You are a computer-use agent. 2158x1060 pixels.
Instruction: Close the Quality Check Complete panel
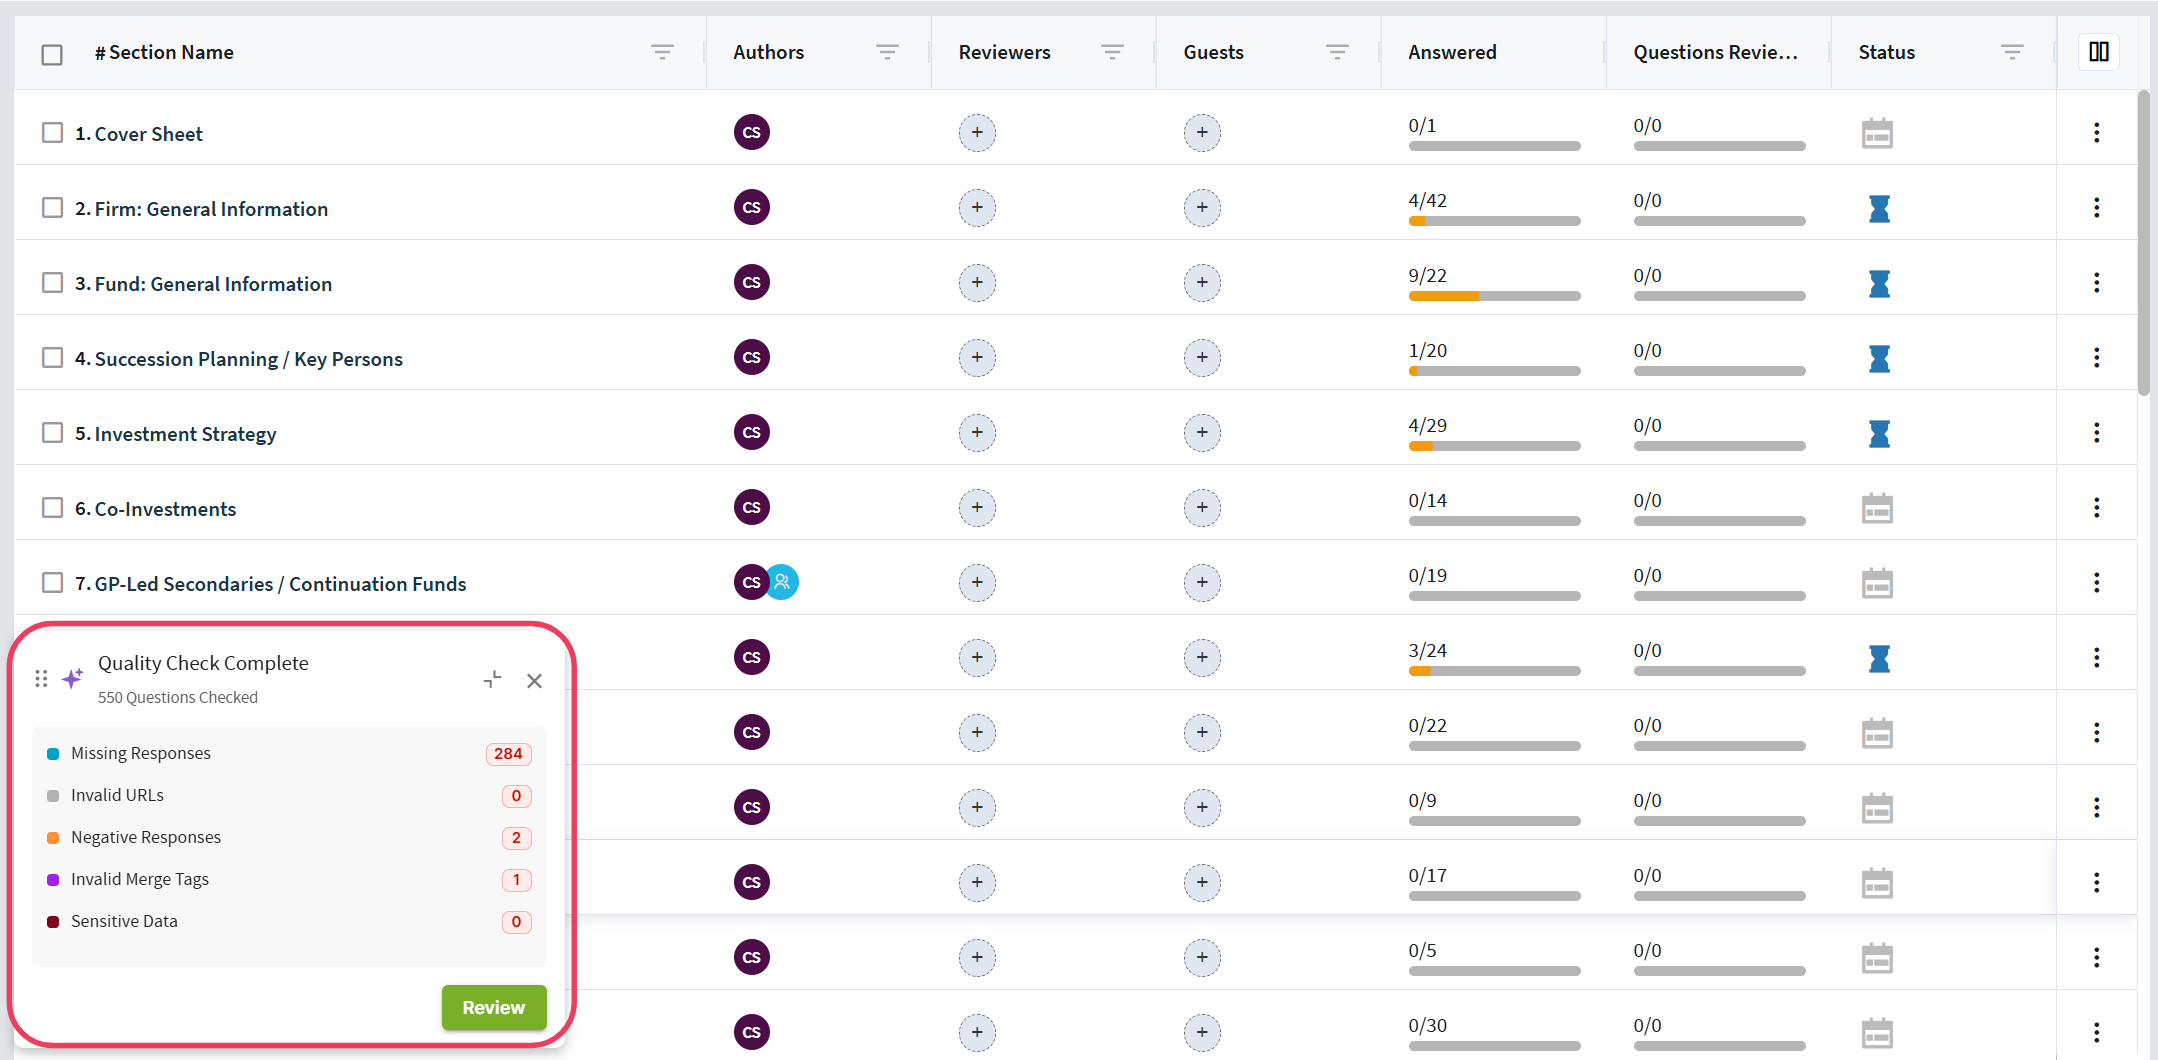535,681
